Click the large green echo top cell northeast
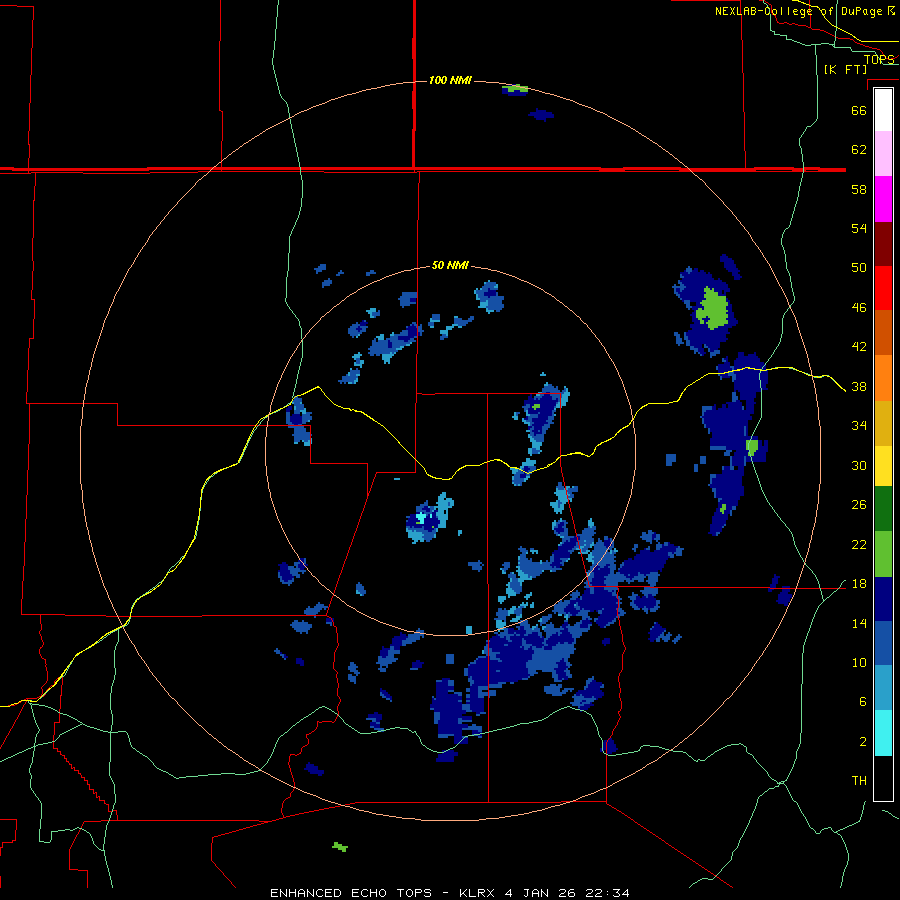This screenshot has width=900, height=900. coord(712,309)
